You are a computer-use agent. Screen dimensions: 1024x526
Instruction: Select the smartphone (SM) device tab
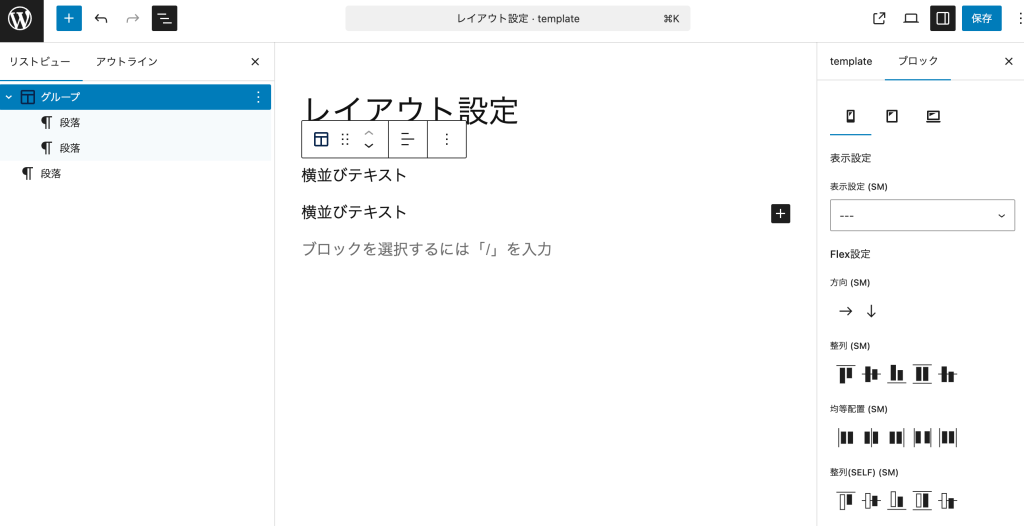tap(850, 117)
